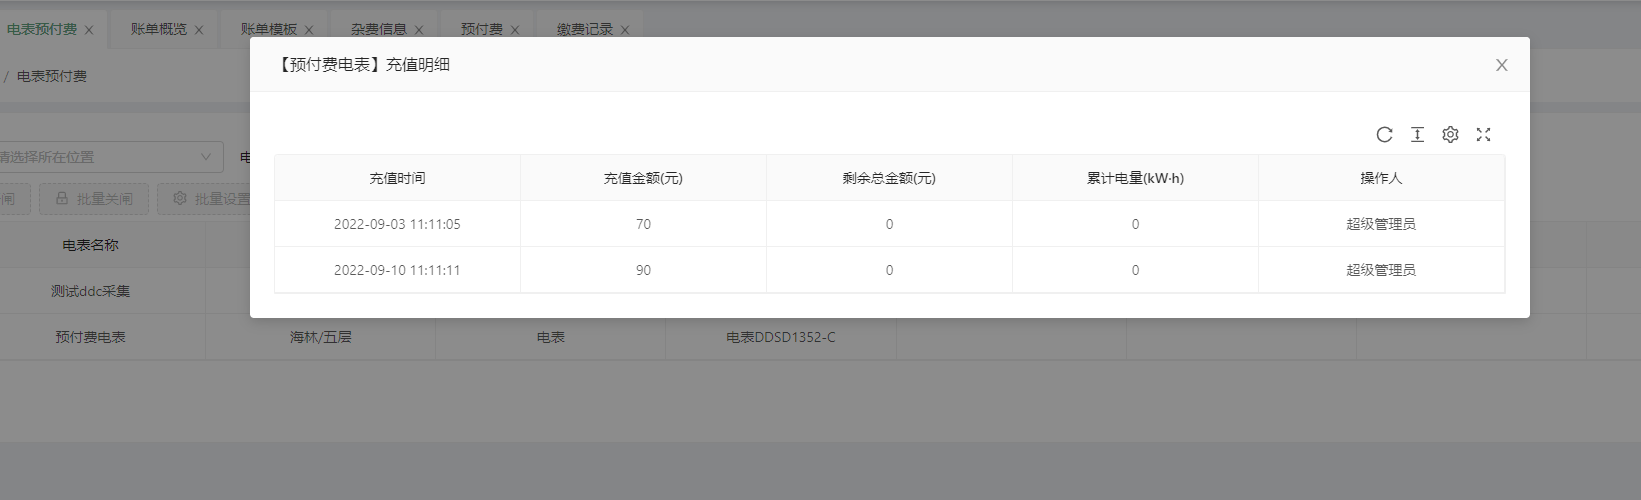Switch to the 杂费信息 tab
This screenshot has height=500, width=1641.
[x=379, y=30]
